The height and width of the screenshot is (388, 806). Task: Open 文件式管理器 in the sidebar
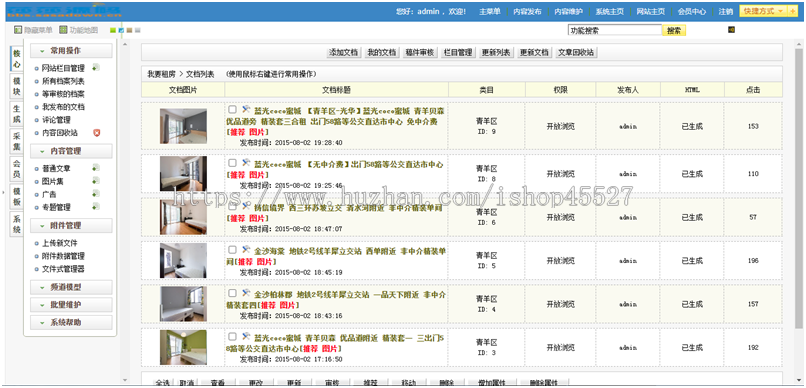point(63,269)
